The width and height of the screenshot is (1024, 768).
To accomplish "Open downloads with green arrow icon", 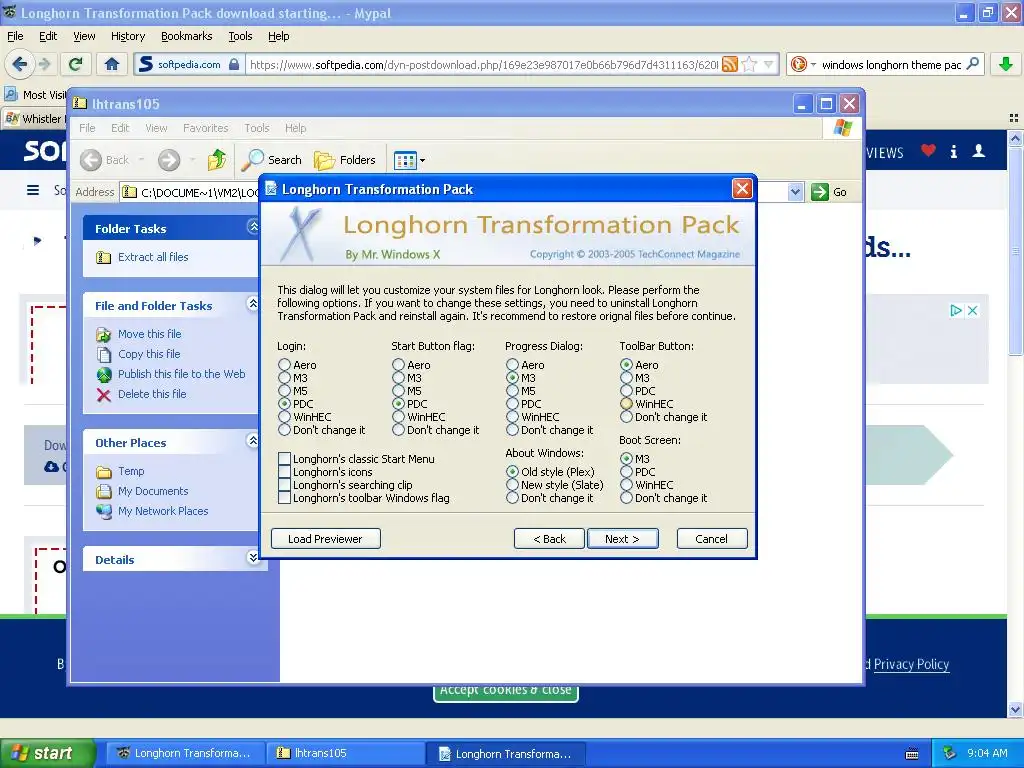I will 1006,64.
